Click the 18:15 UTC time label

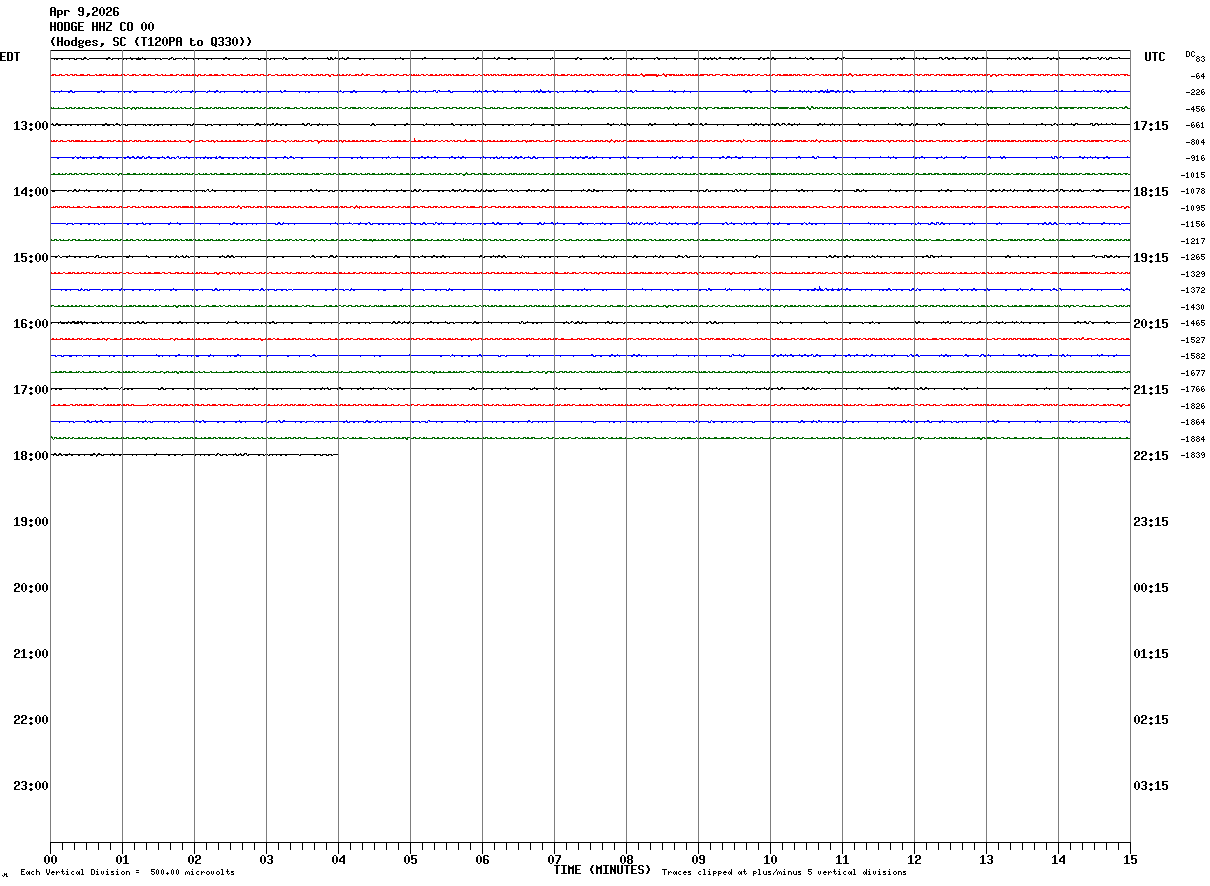point(1151,192)
